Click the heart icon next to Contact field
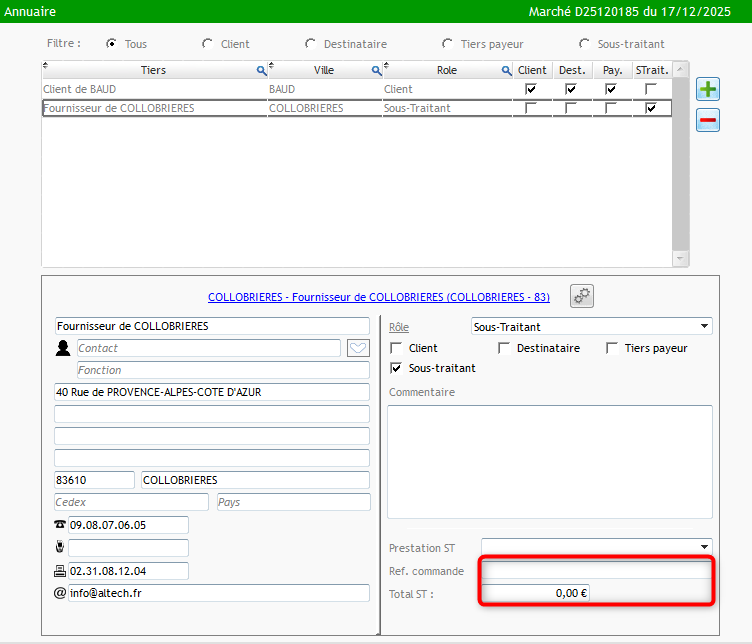The image size is (752, 644). tap(358, 348)
